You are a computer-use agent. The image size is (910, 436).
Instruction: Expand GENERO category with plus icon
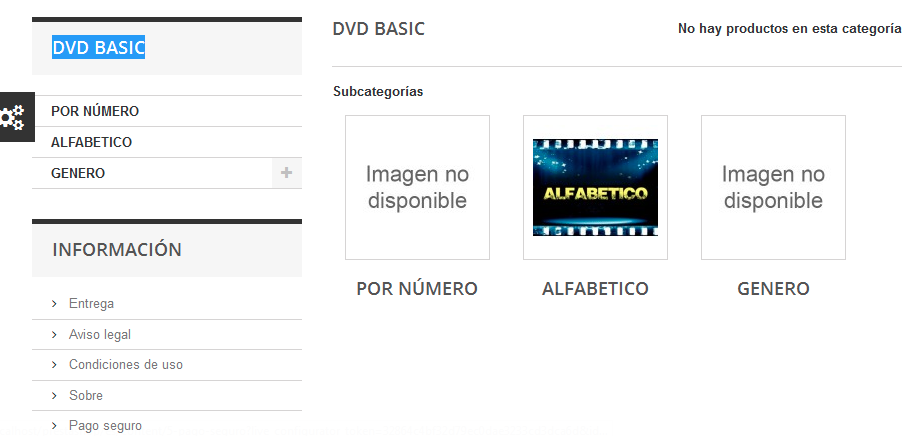(x=286, y=173)
